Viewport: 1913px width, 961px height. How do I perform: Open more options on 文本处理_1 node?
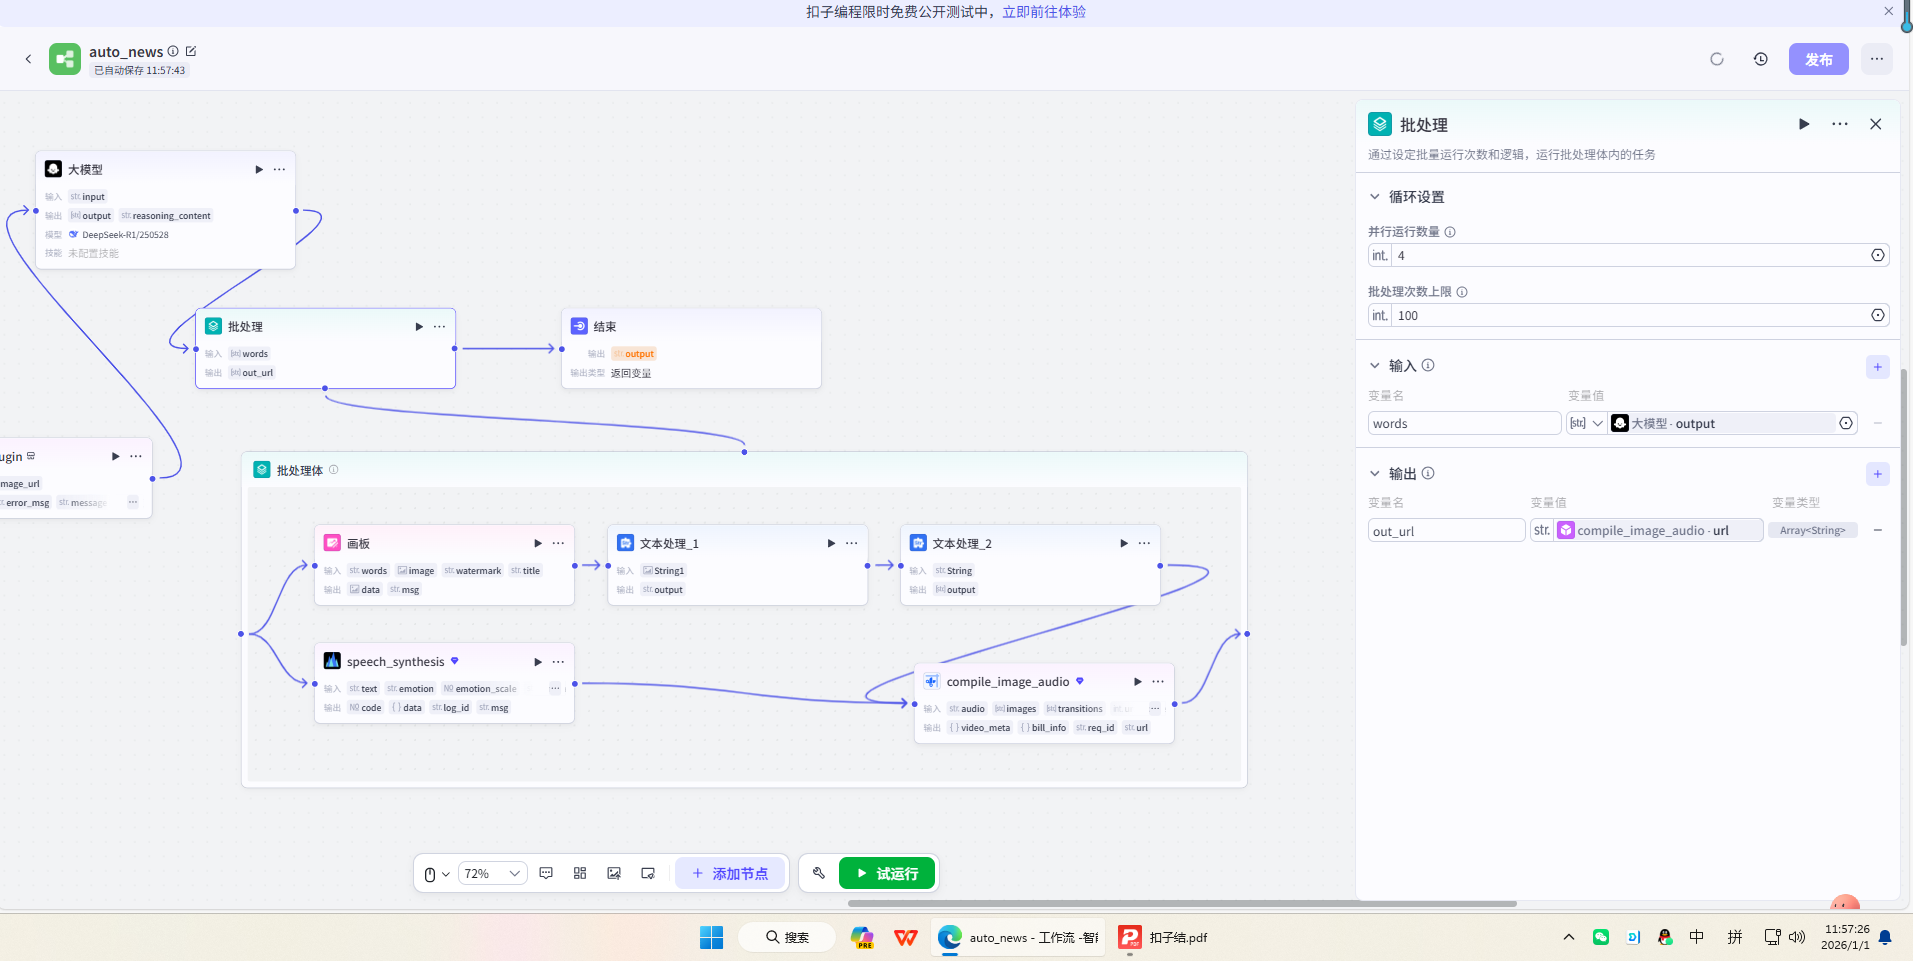pos(851,543)
